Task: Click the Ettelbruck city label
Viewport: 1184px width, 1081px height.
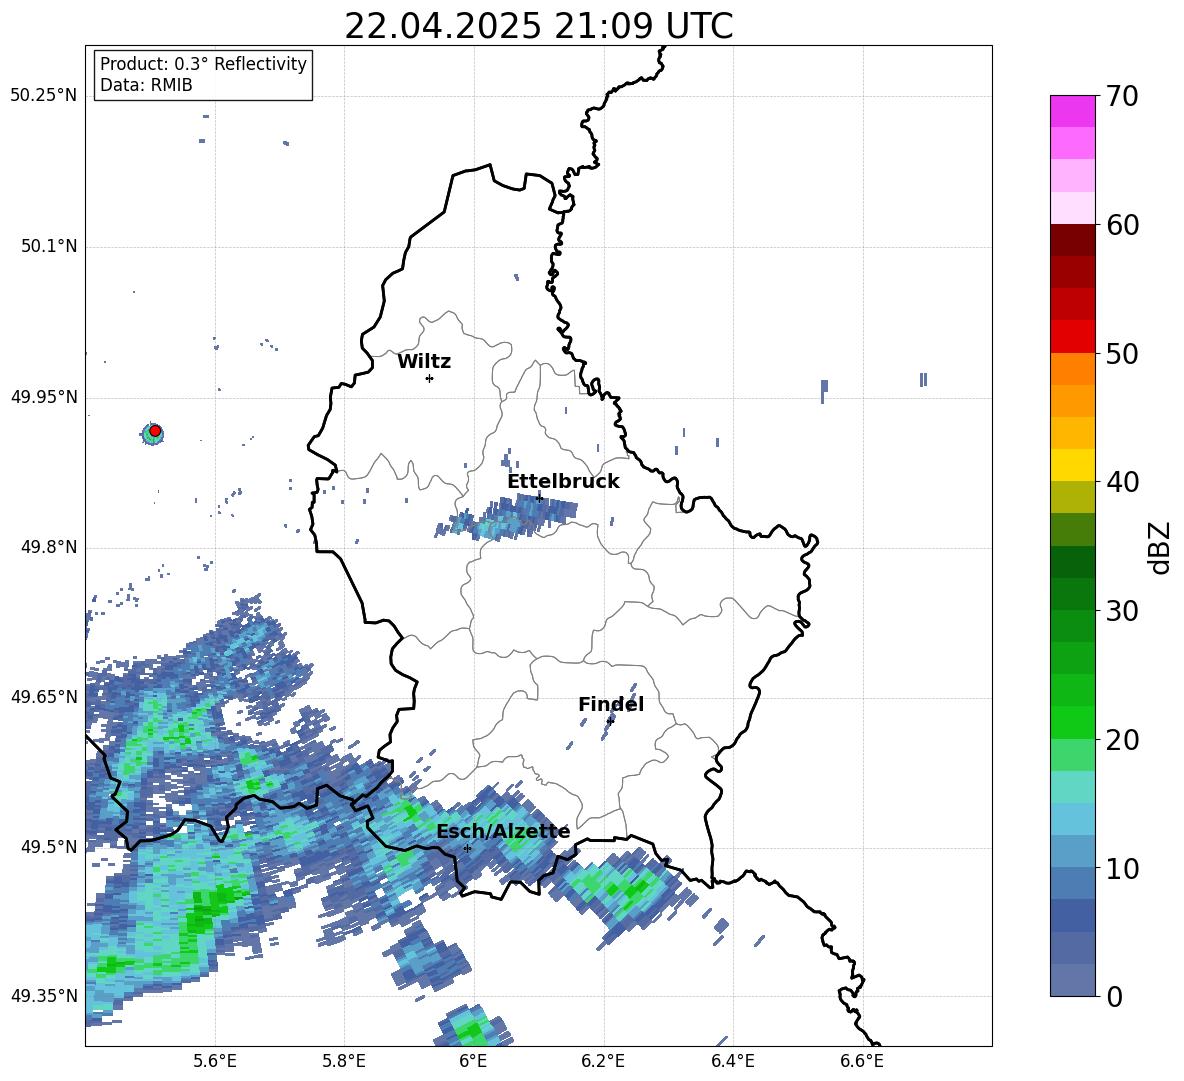Action: [x=563, y=482]
